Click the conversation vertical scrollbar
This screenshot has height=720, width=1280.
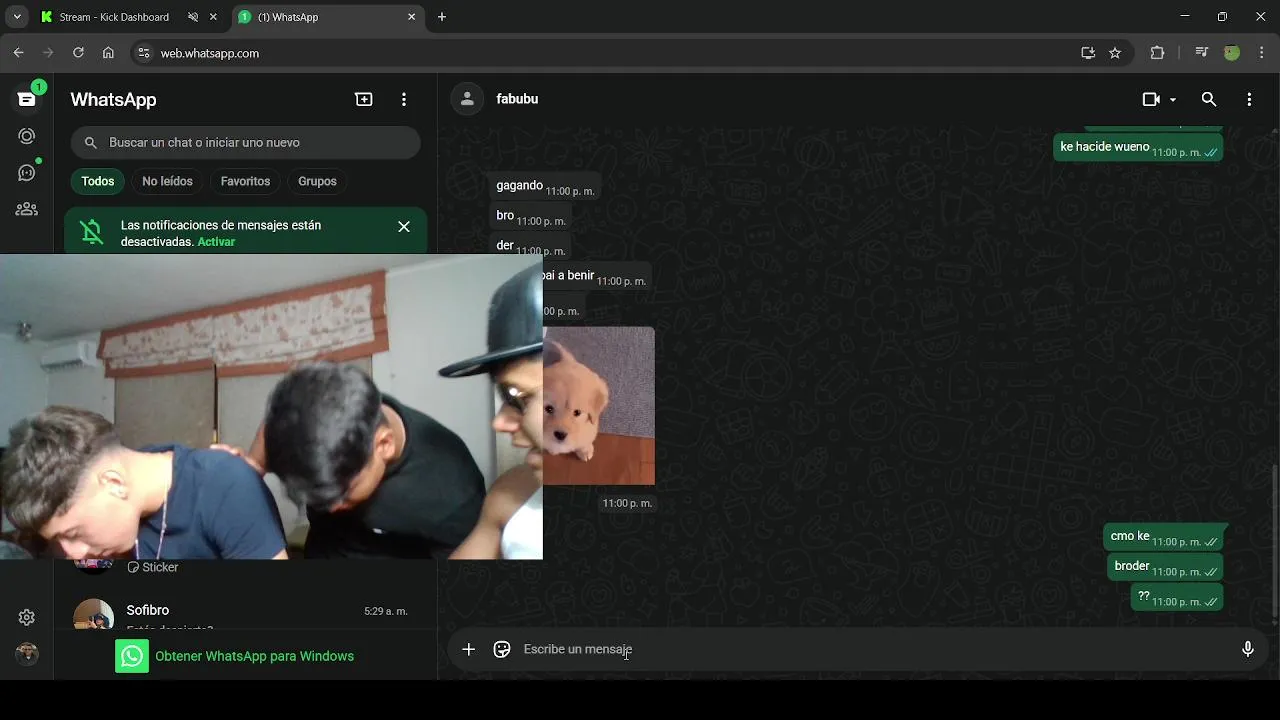(1274, 540)
